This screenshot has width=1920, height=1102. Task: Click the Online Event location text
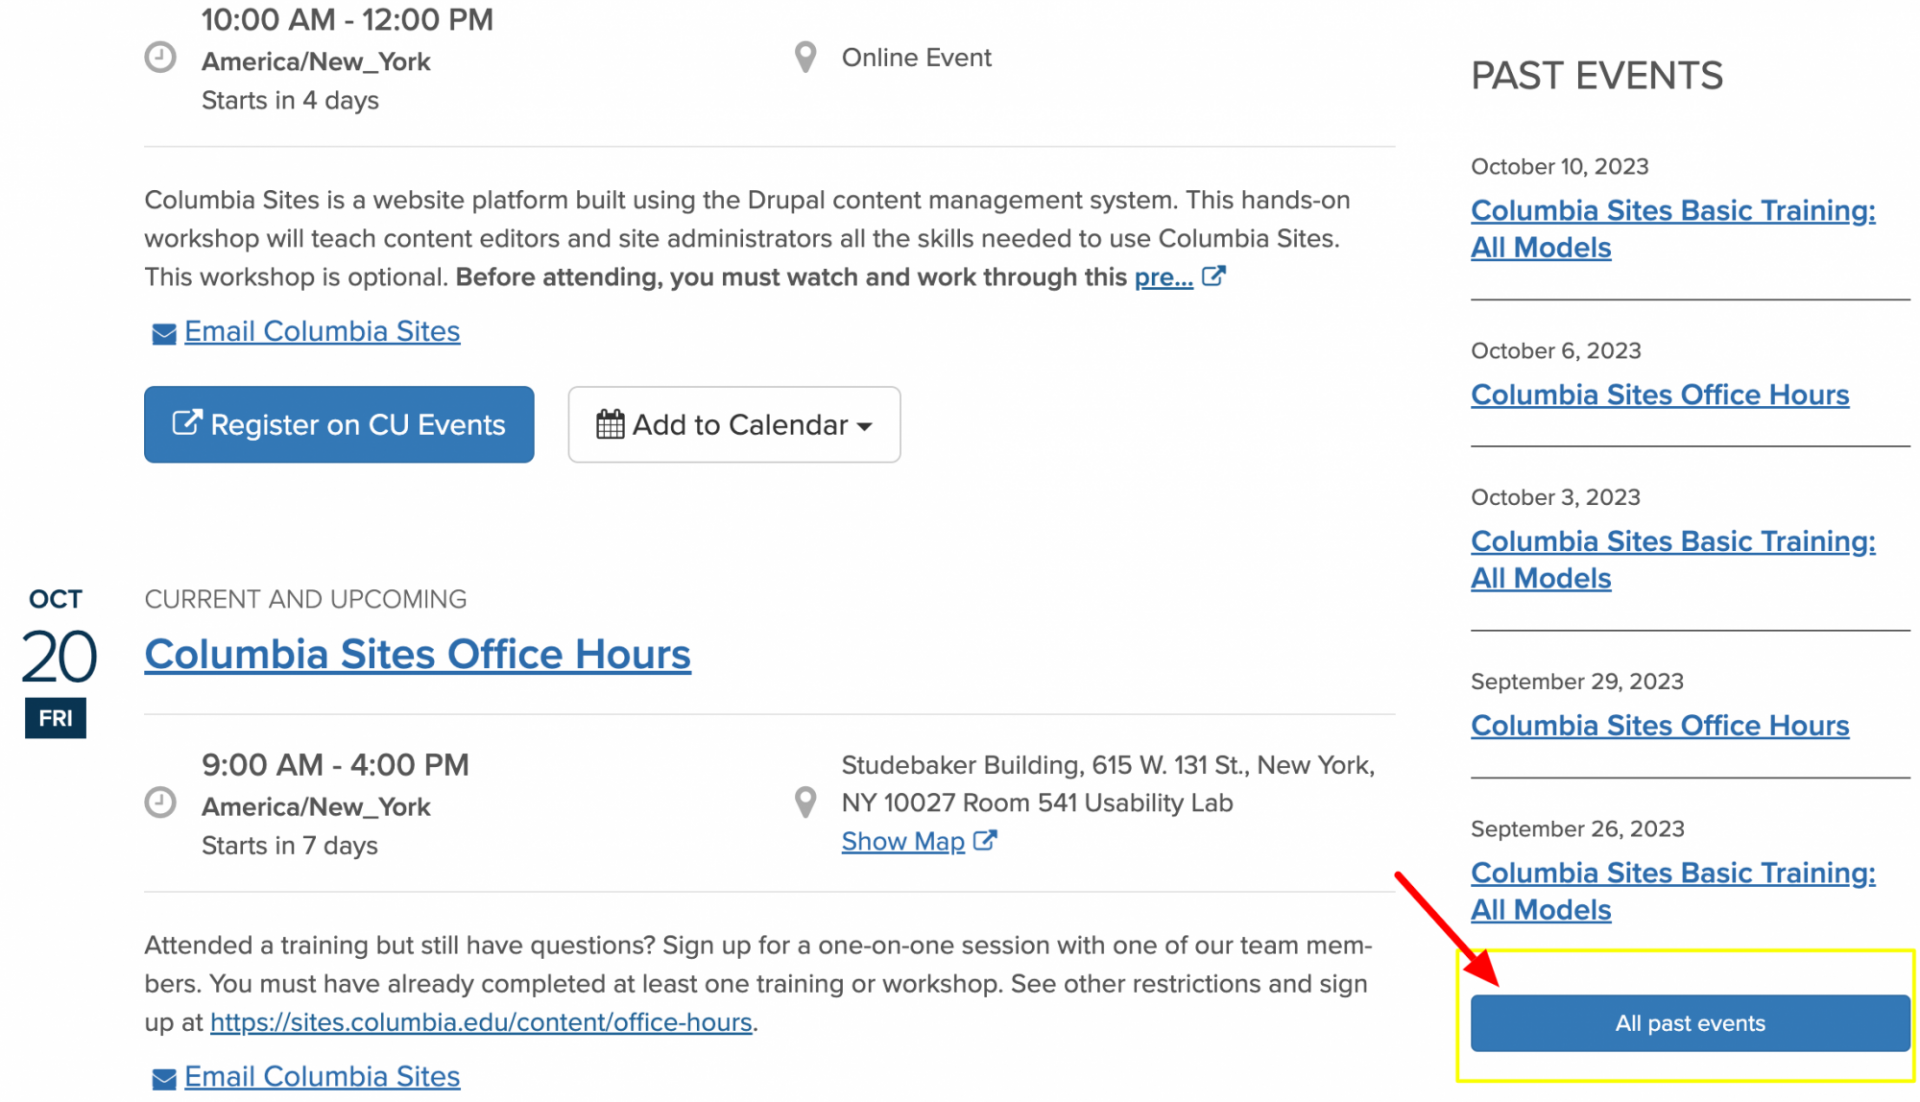[916, 58]
